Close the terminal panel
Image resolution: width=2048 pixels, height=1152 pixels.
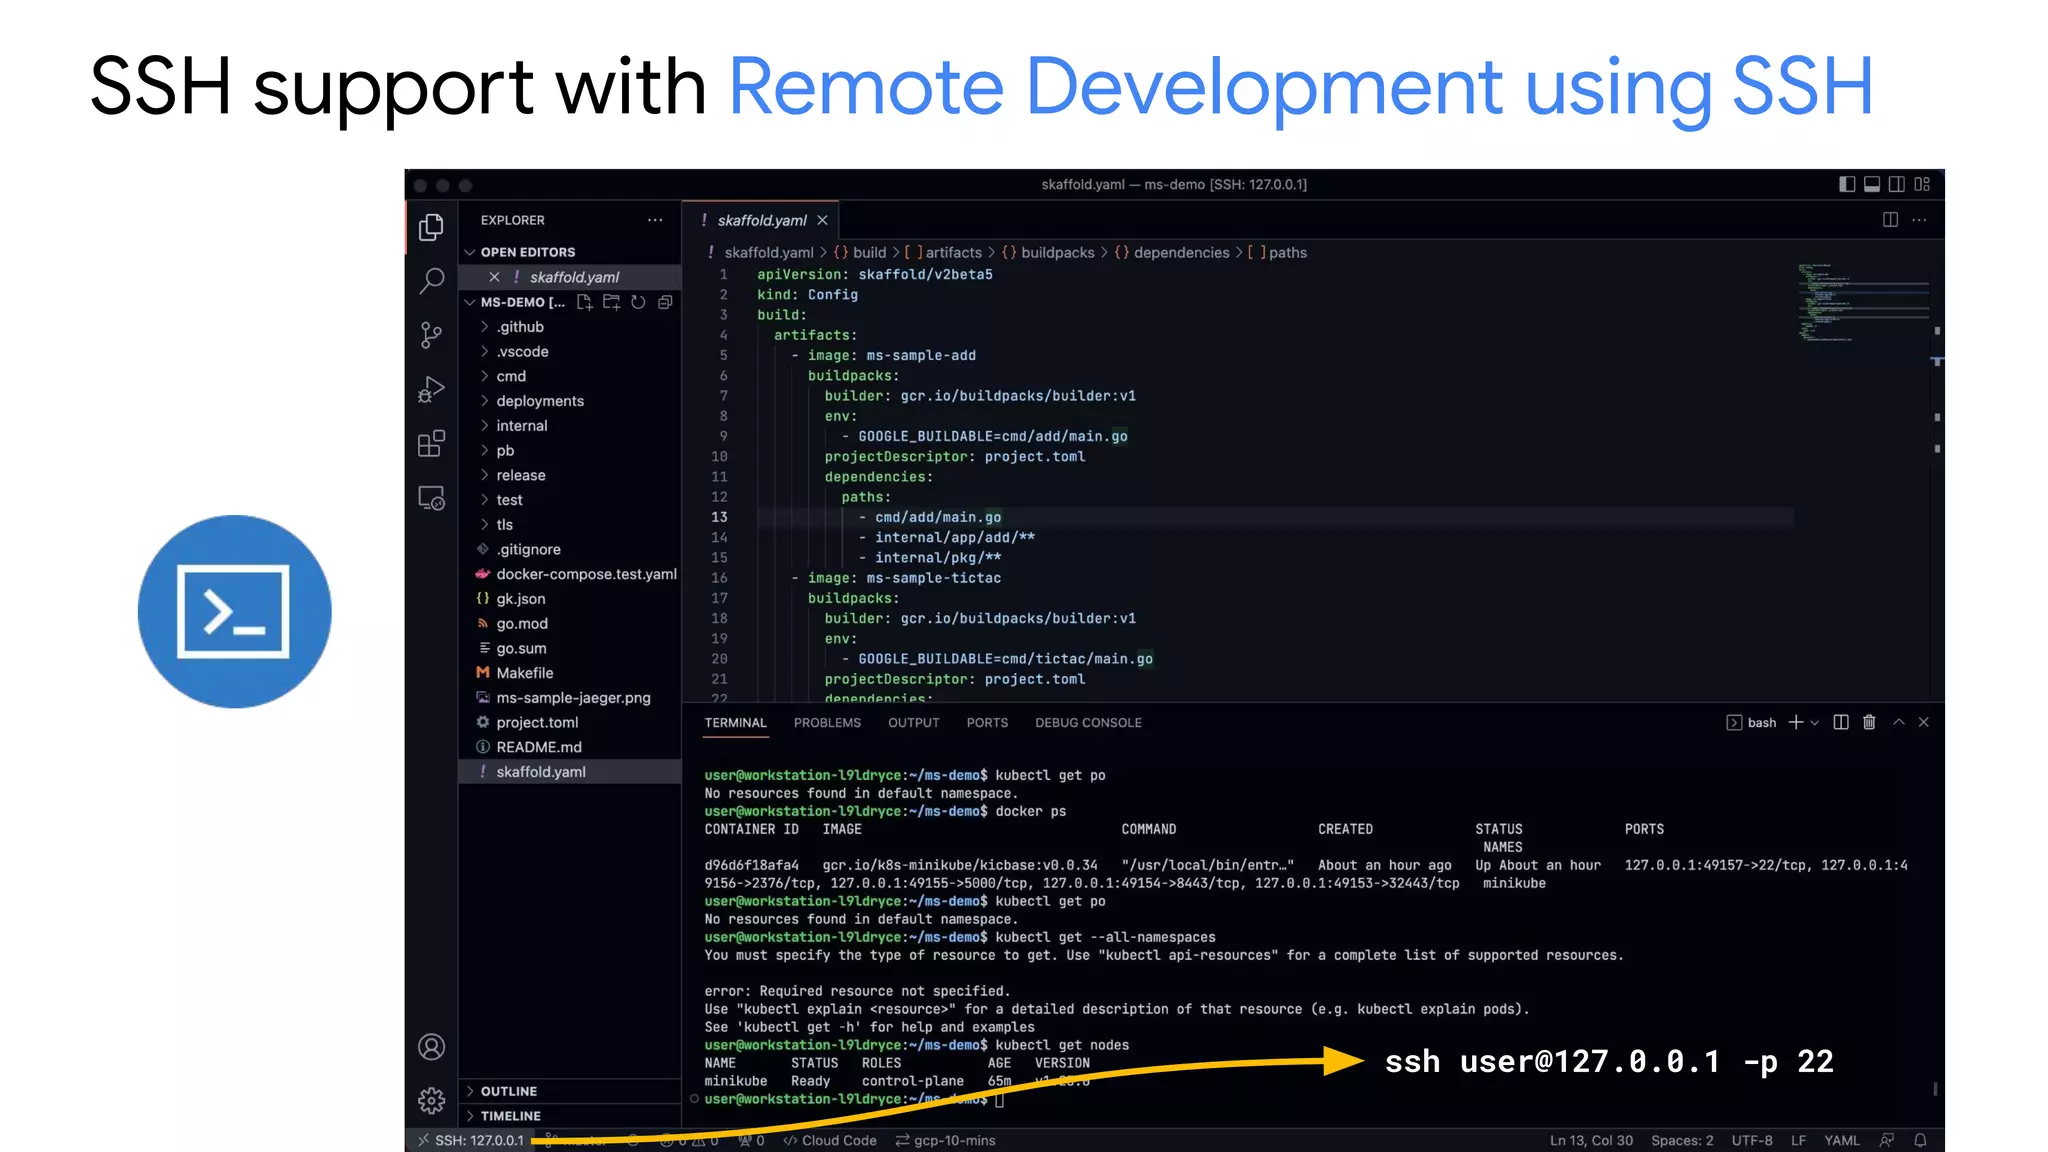pyautogui.click(x=1923, y=722)
